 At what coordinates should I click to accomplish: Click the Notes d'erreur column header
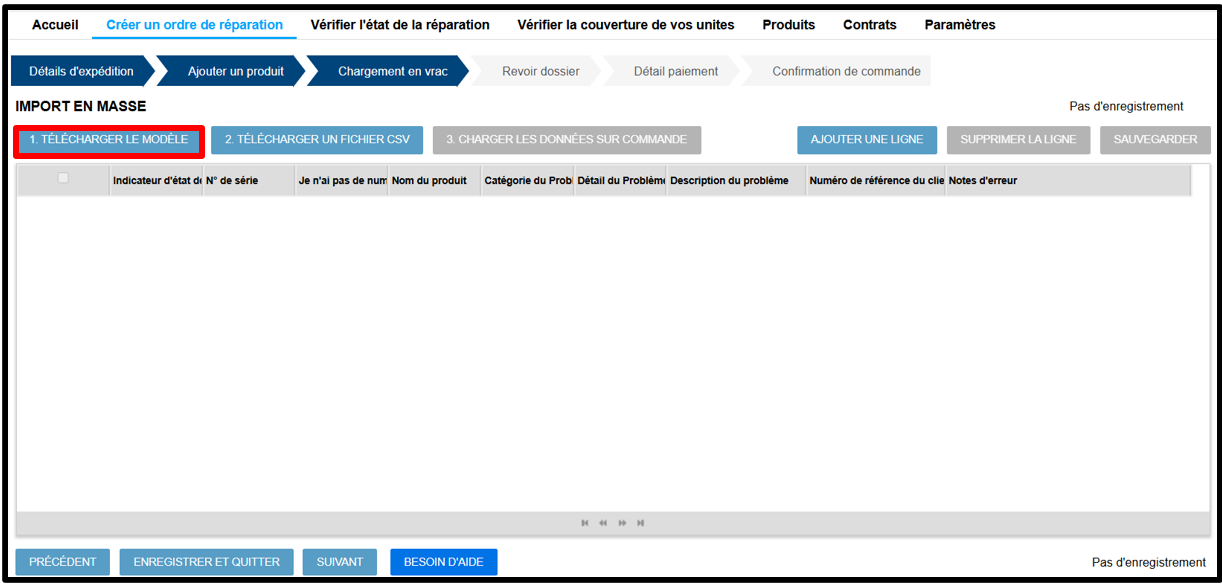pos(1068,180)
